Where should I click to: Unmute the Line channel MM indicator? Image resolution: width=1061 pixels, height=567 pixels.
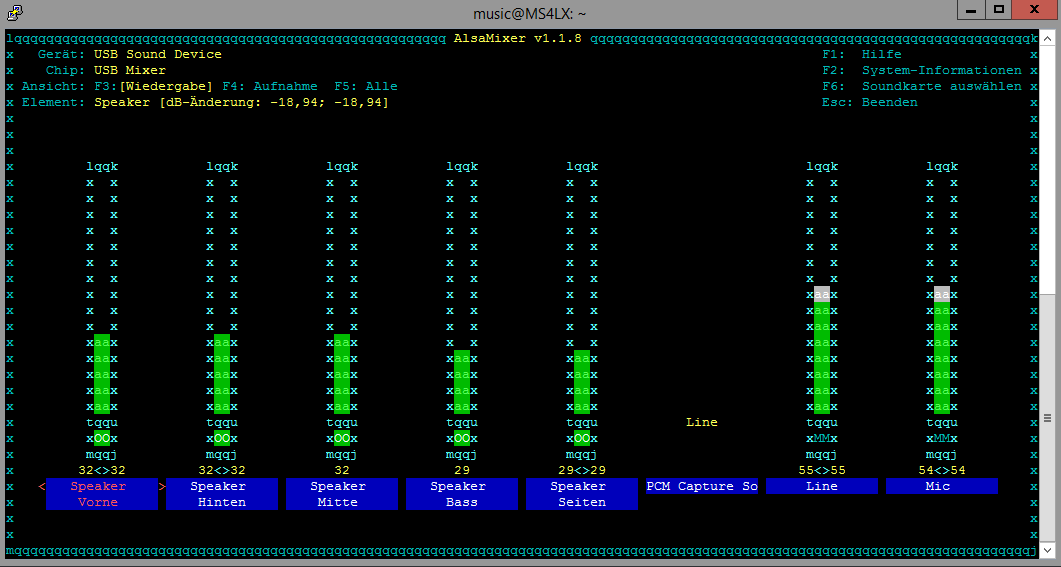821,438
